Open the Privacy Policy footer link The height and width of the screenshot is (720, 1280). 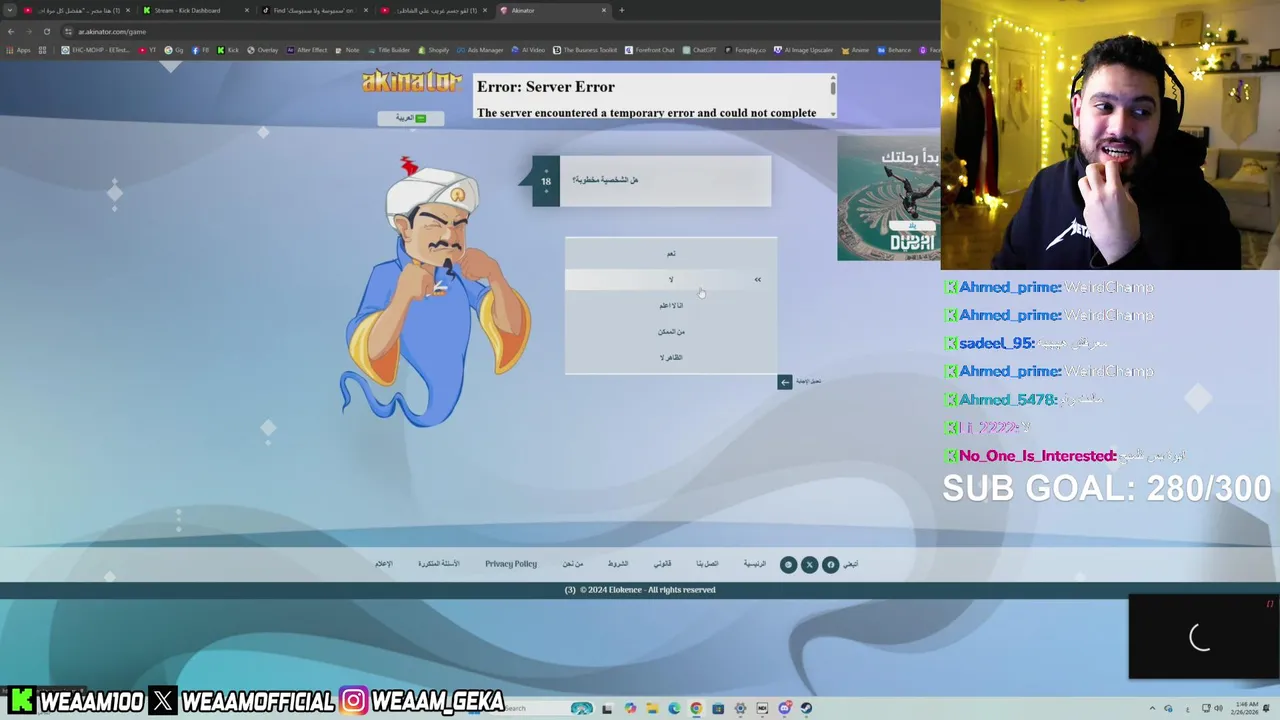click(x=511, y=564)
